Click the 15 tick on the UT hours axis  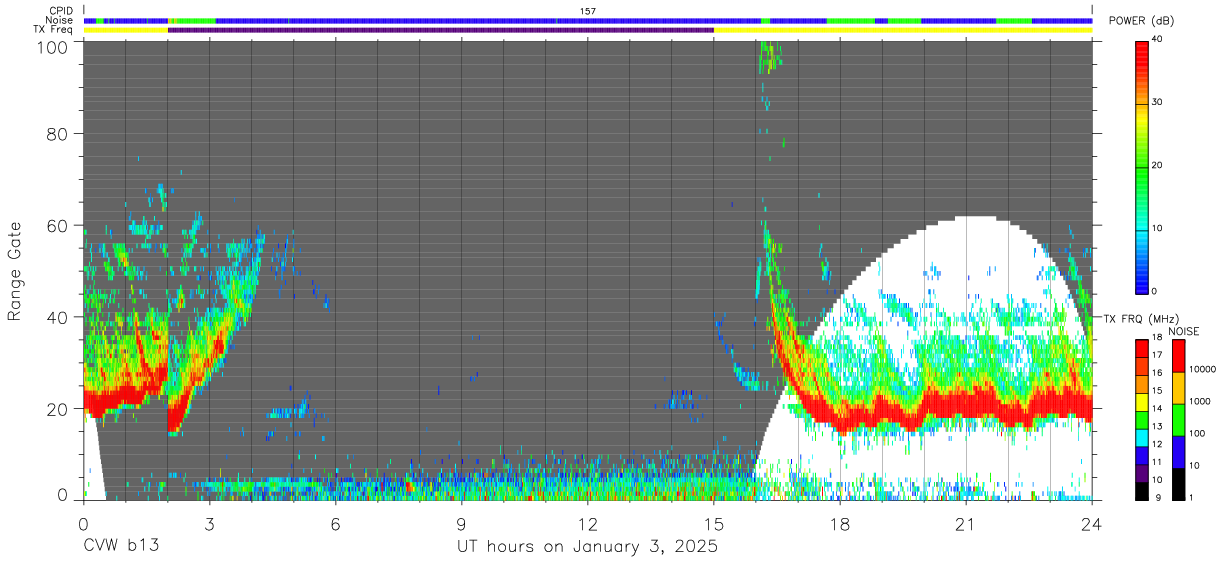pyautogui.click(x=713, y=523)
